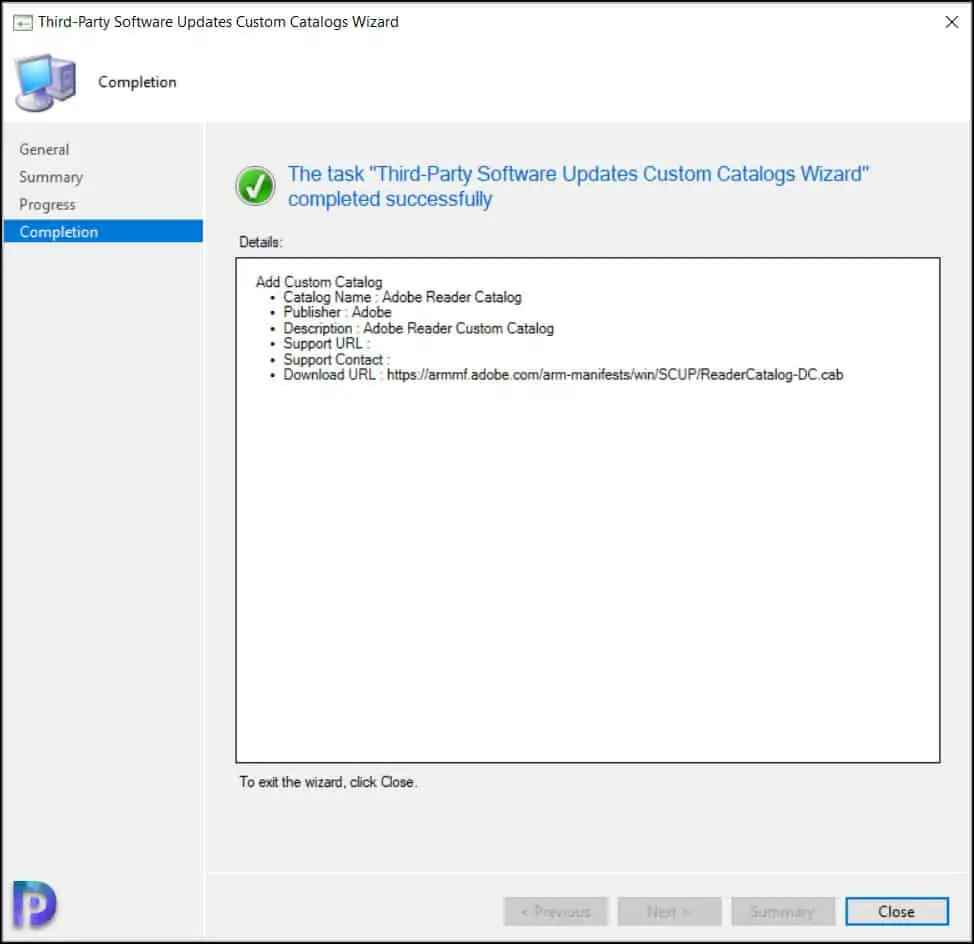Screen dimensions: 974x944
Task: Click the Close button to exit wizard
Action: pyautogui.click(x=896, y=911)
